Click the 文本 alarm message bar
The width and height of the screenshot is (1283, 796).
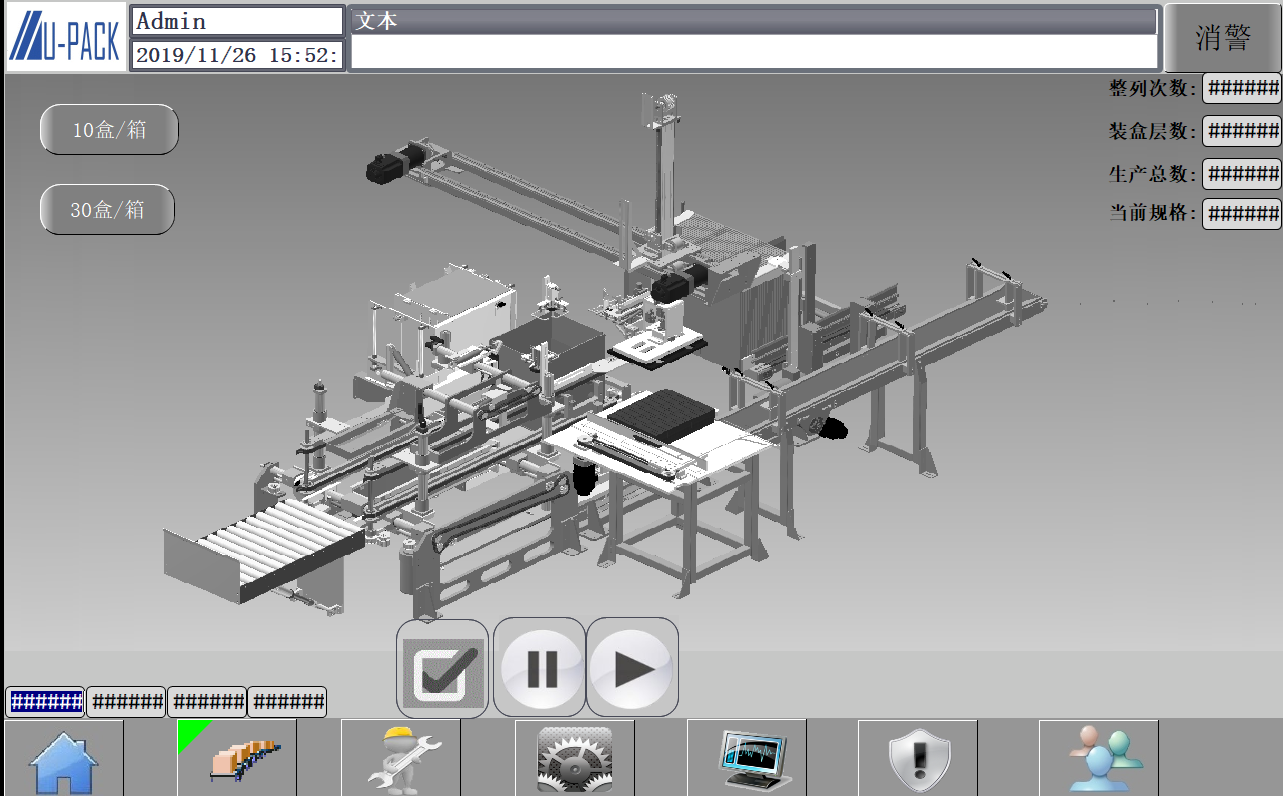[754, 22]
